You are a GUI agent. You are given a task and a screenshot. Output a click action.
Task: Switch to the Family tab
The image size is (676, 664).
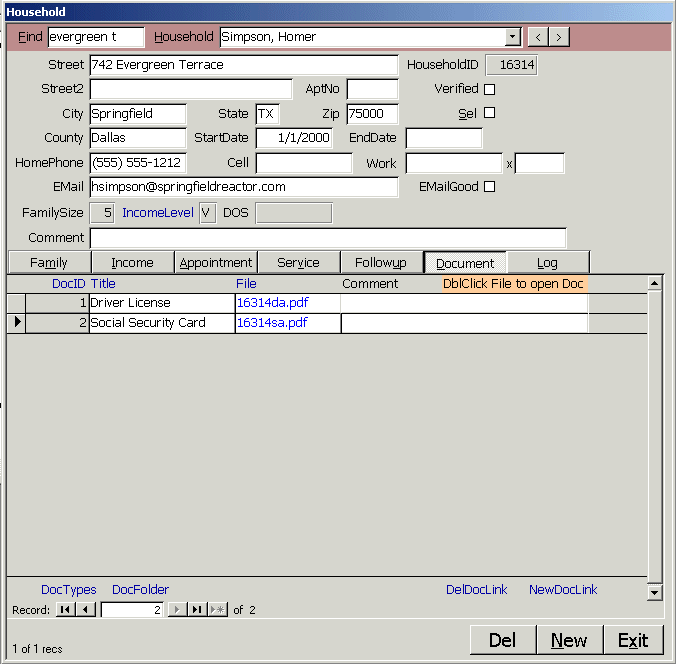pyautogui.click(x=49, y=263)
